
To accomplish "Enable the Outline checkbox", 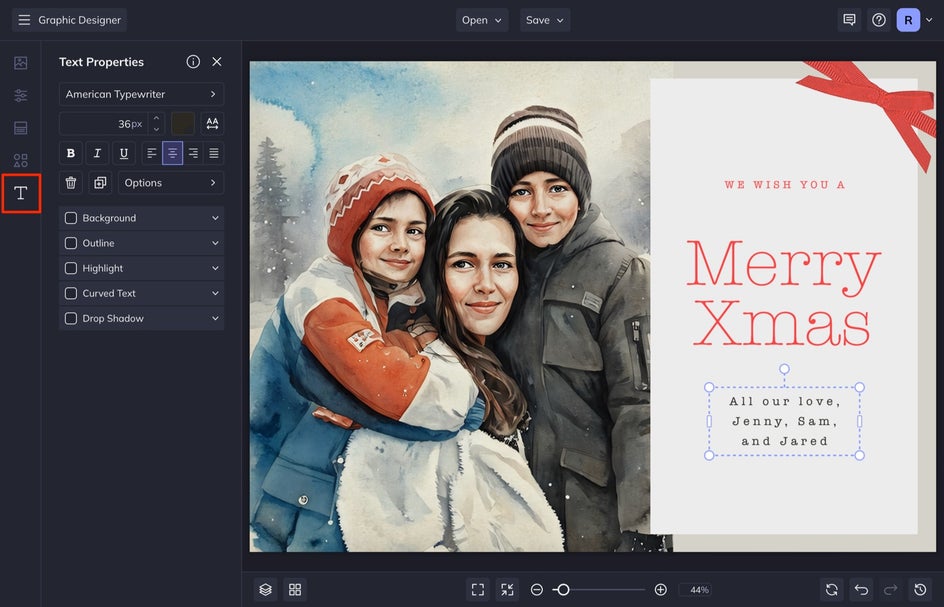I will [70, 243].
